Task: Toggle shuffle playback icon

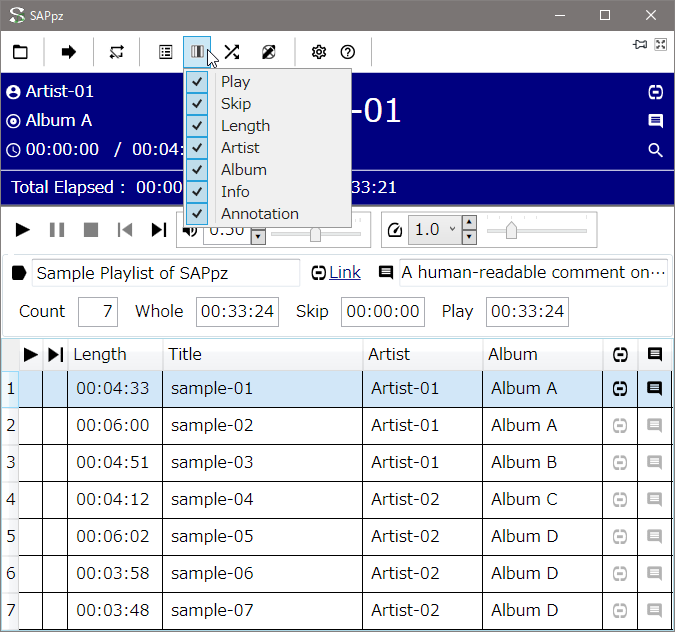Action: click(232, 52)
